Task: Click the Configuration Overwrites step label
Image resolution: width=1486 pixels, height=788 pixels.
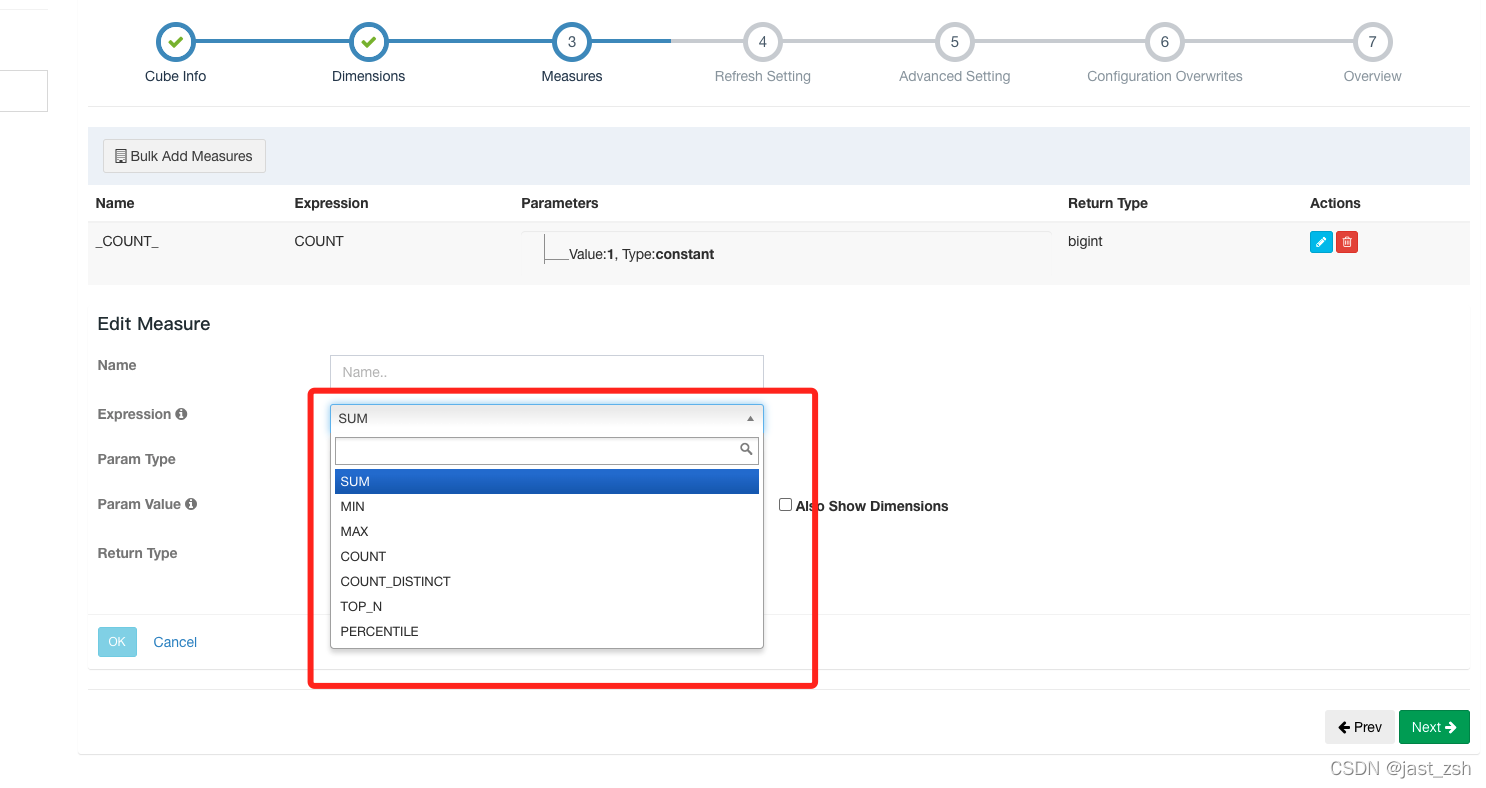Action: (1165, 76)
